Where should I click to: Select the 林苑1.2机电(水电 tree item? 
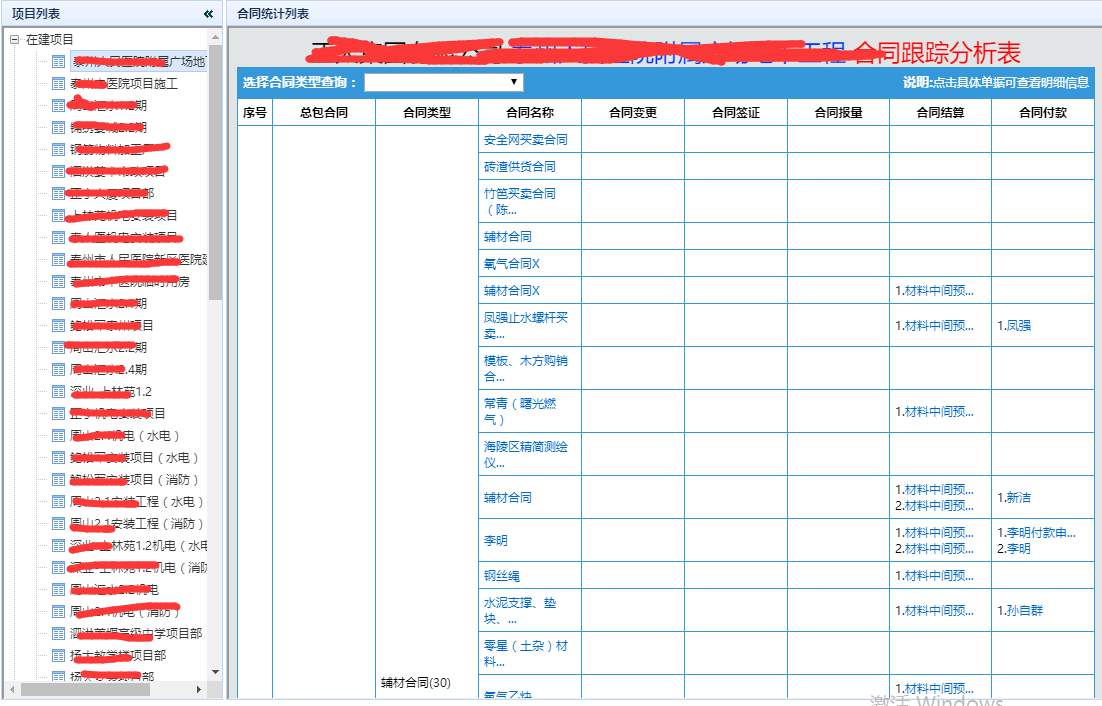[138, 545]
